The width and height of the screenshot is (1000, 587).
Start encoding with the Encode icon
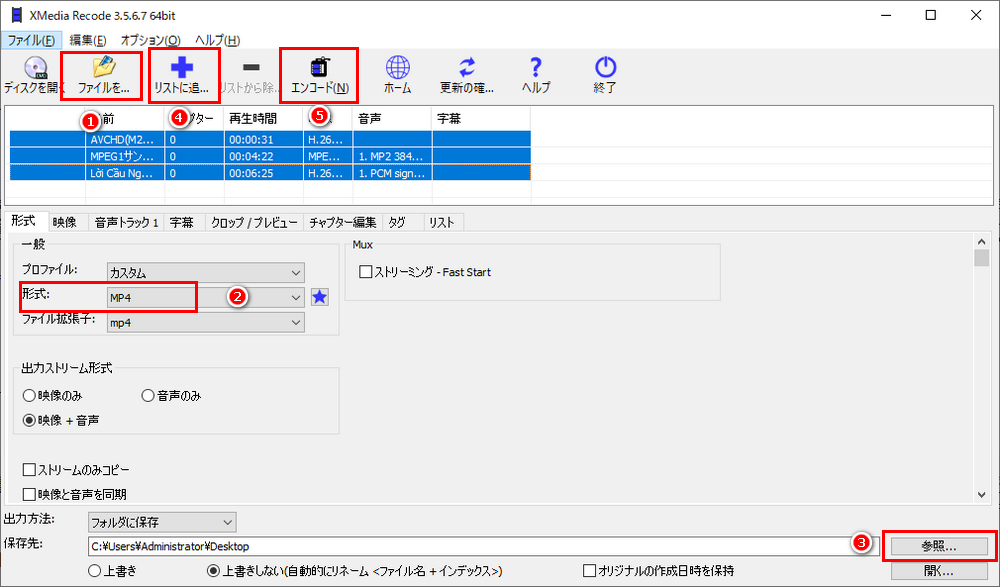(x=319, y=68)
